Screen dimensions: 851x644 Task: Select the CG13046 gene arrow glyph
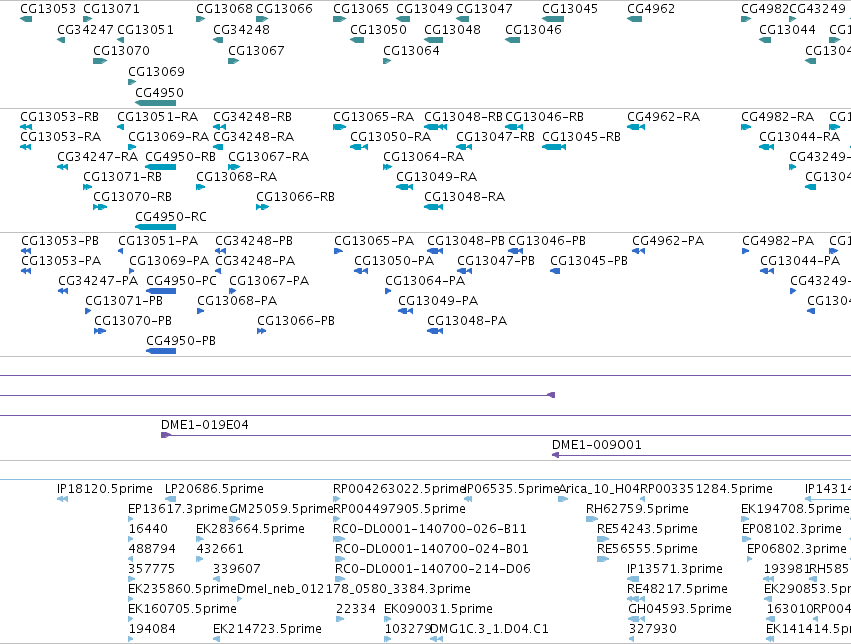click(512, 40)
